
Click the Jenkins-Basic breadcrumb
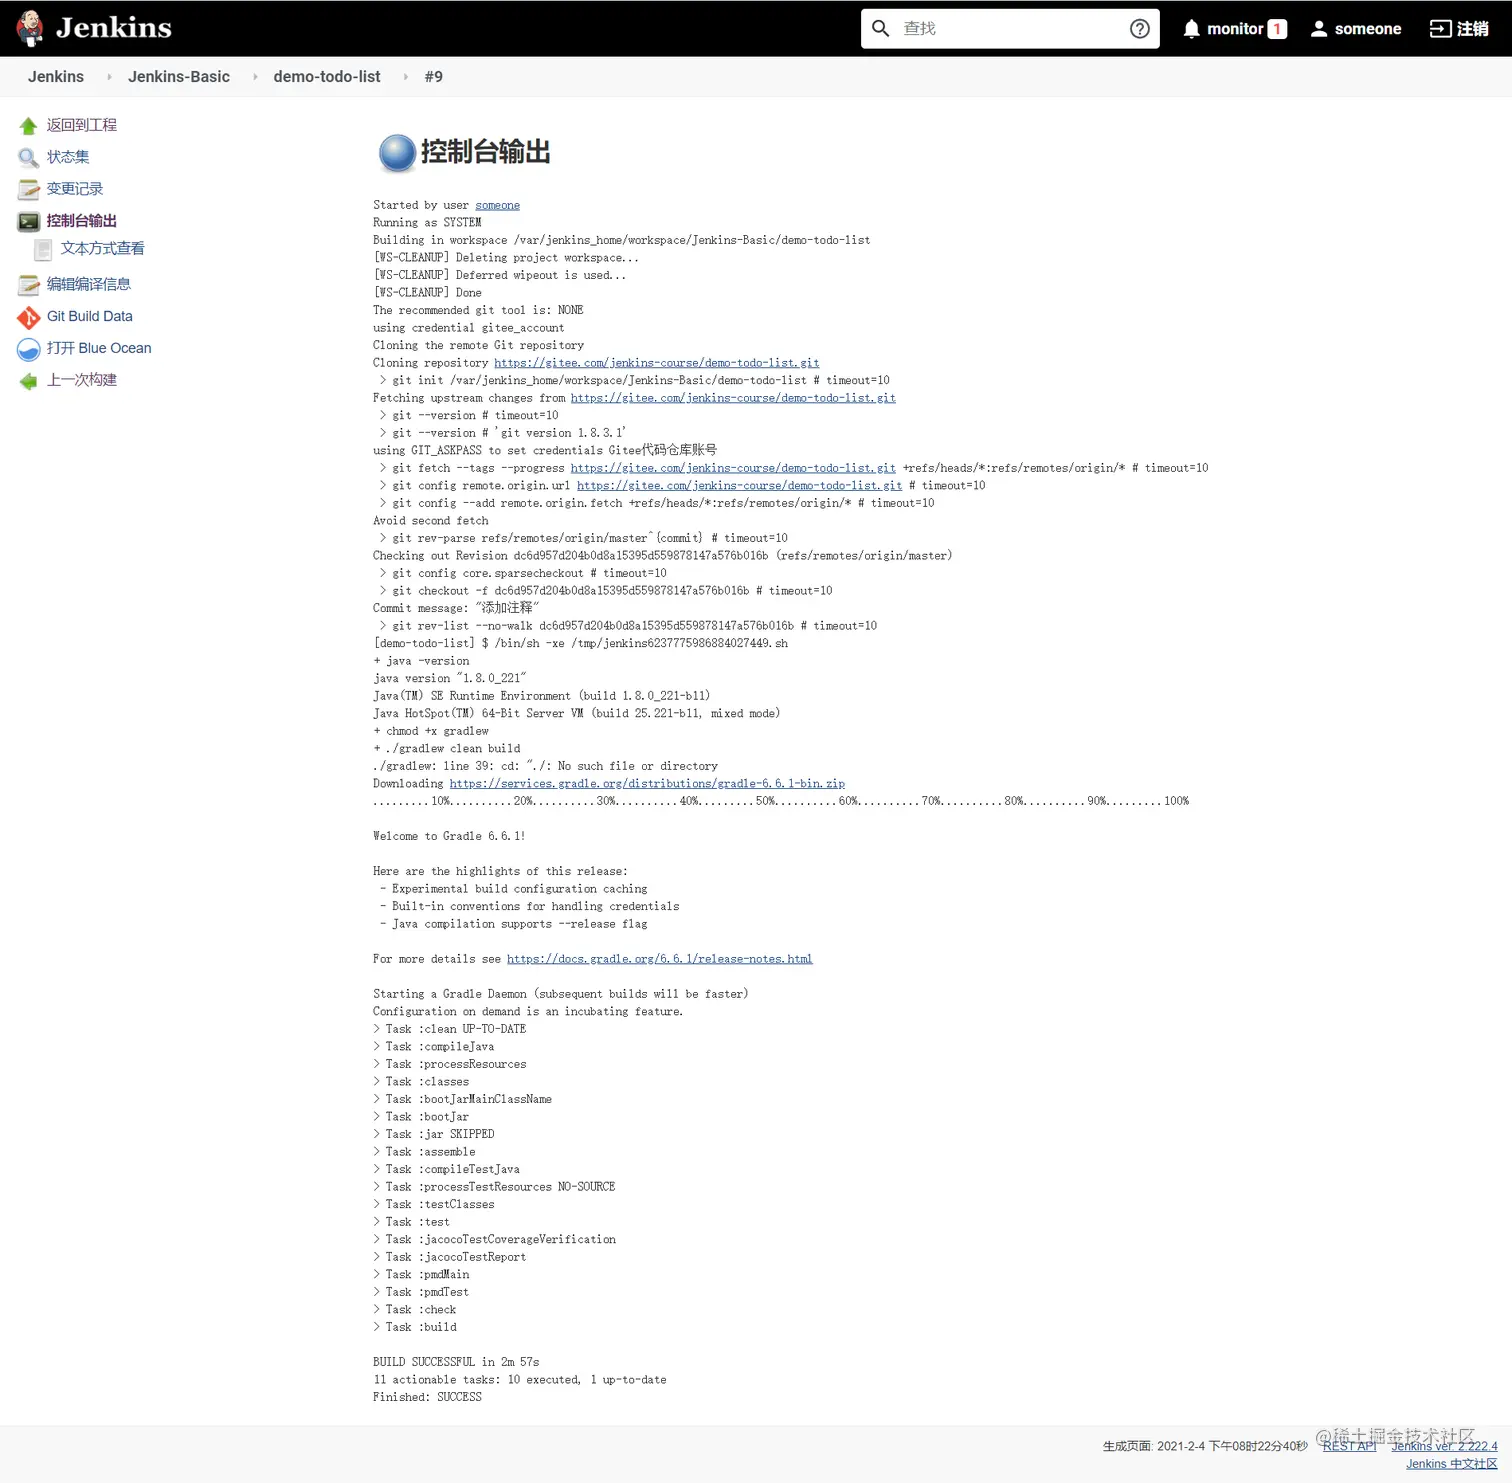point(179,77)
